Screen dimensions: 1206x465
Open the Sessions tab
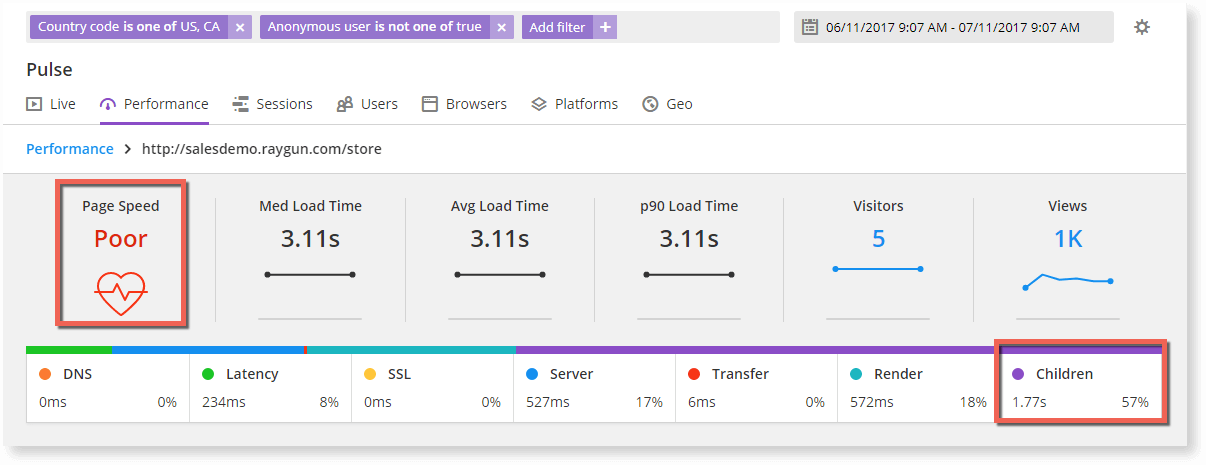(x=272, y=104)
